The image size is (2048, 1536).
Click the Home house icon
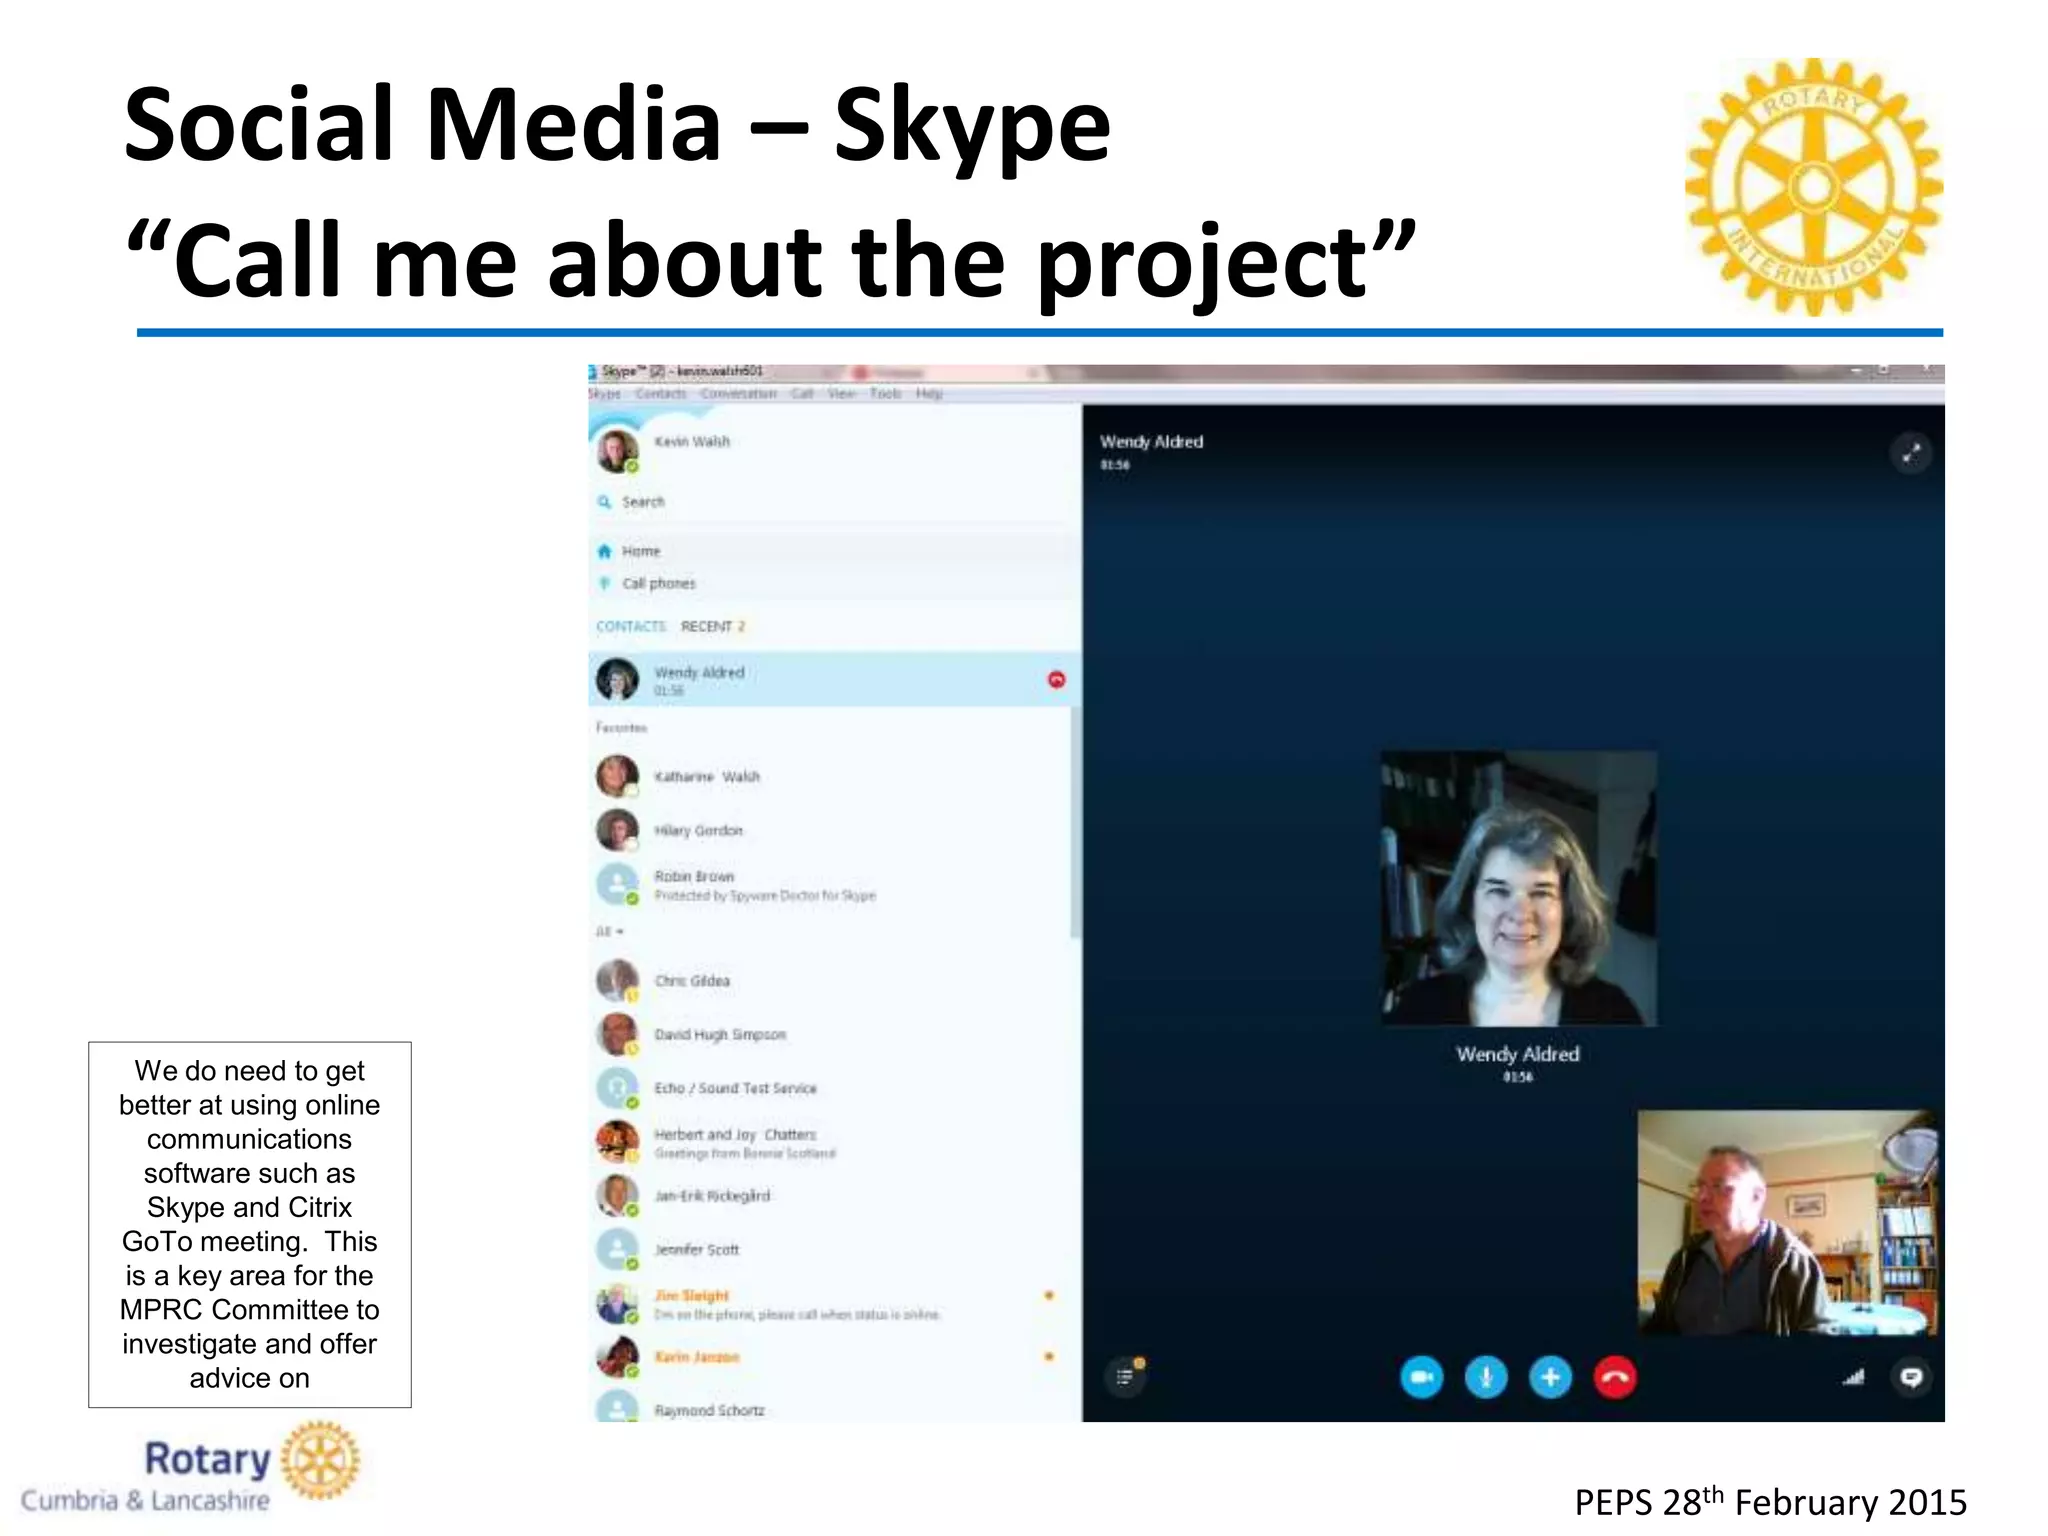tap(604, 551)
